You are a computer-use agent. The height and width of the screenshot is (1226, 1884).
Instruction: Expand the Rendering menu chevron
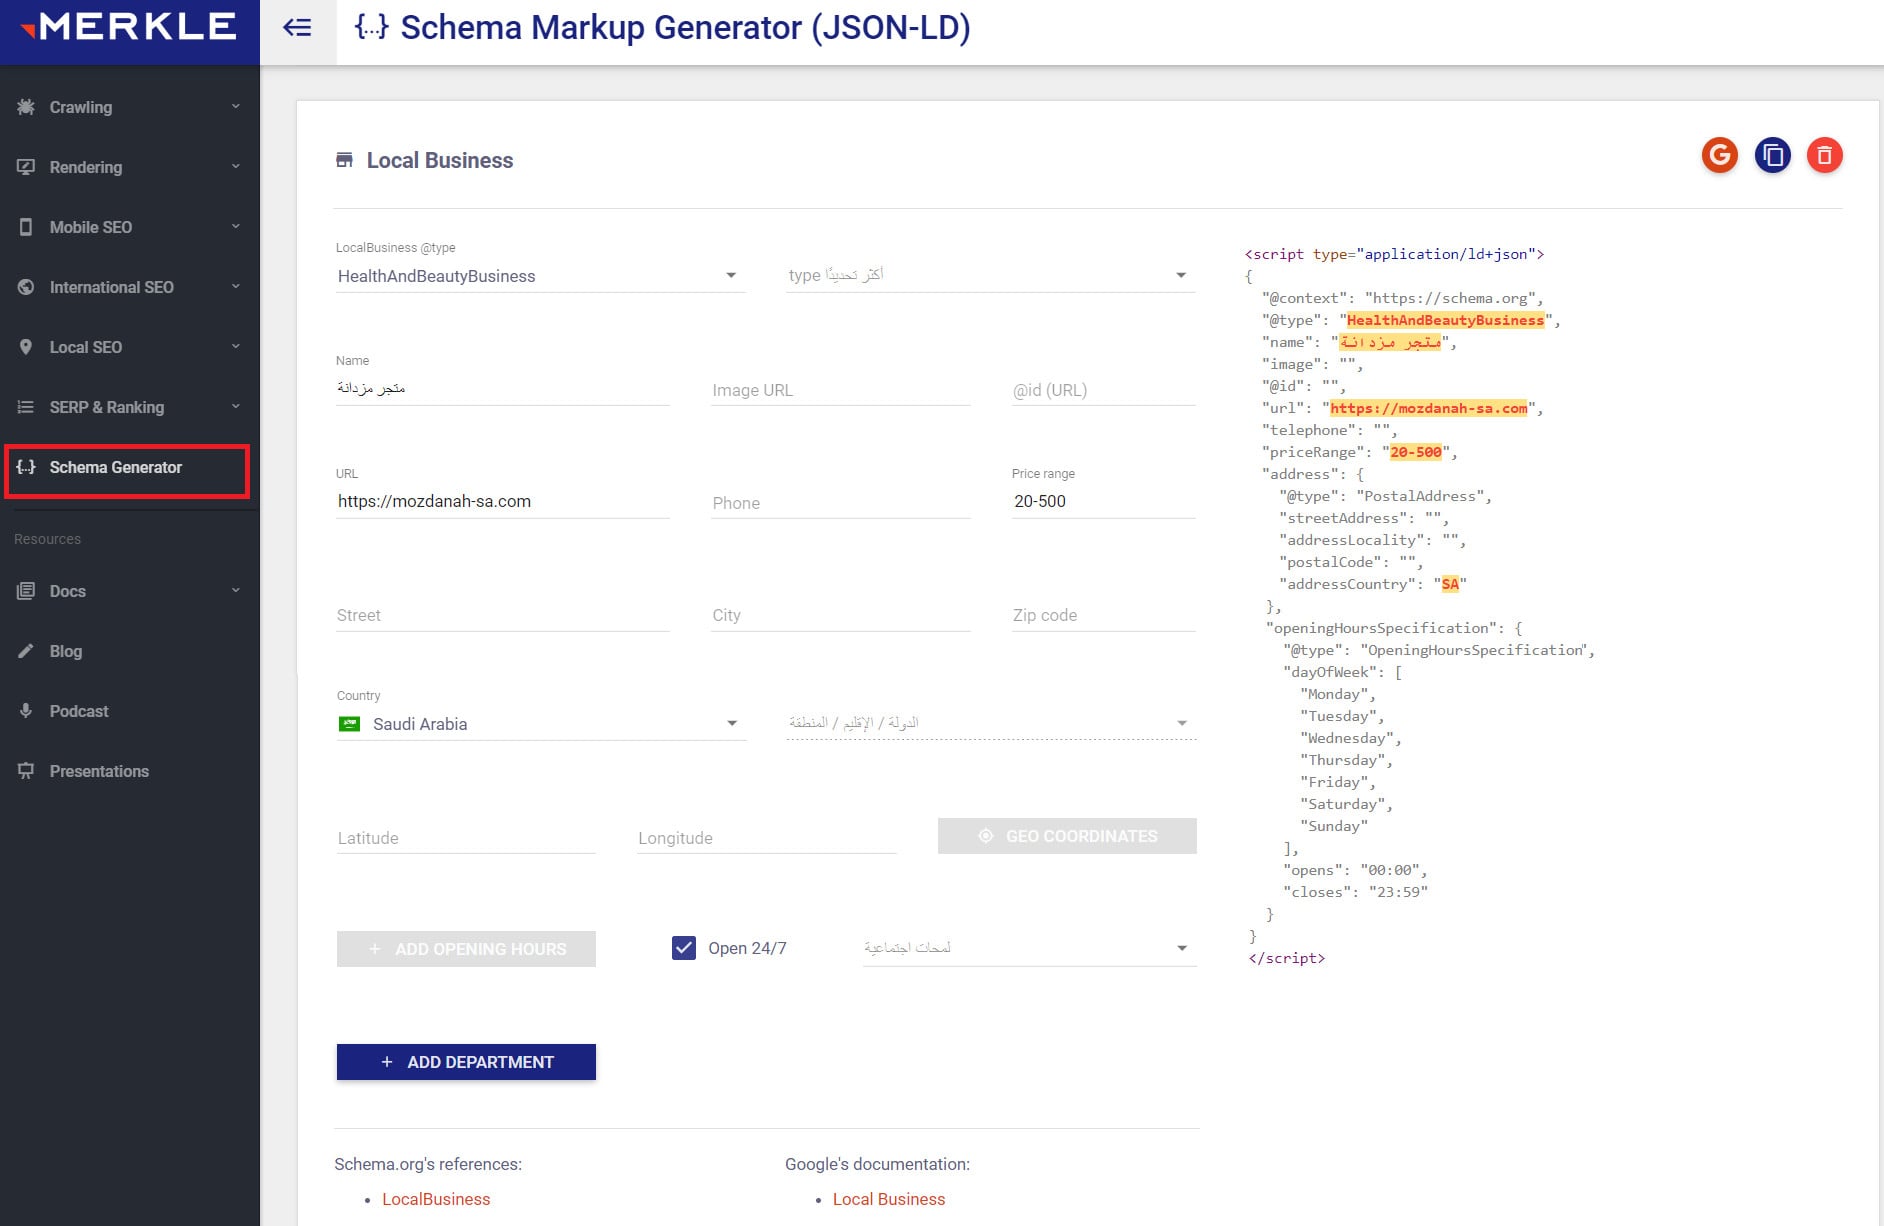[x=236, y=166]
